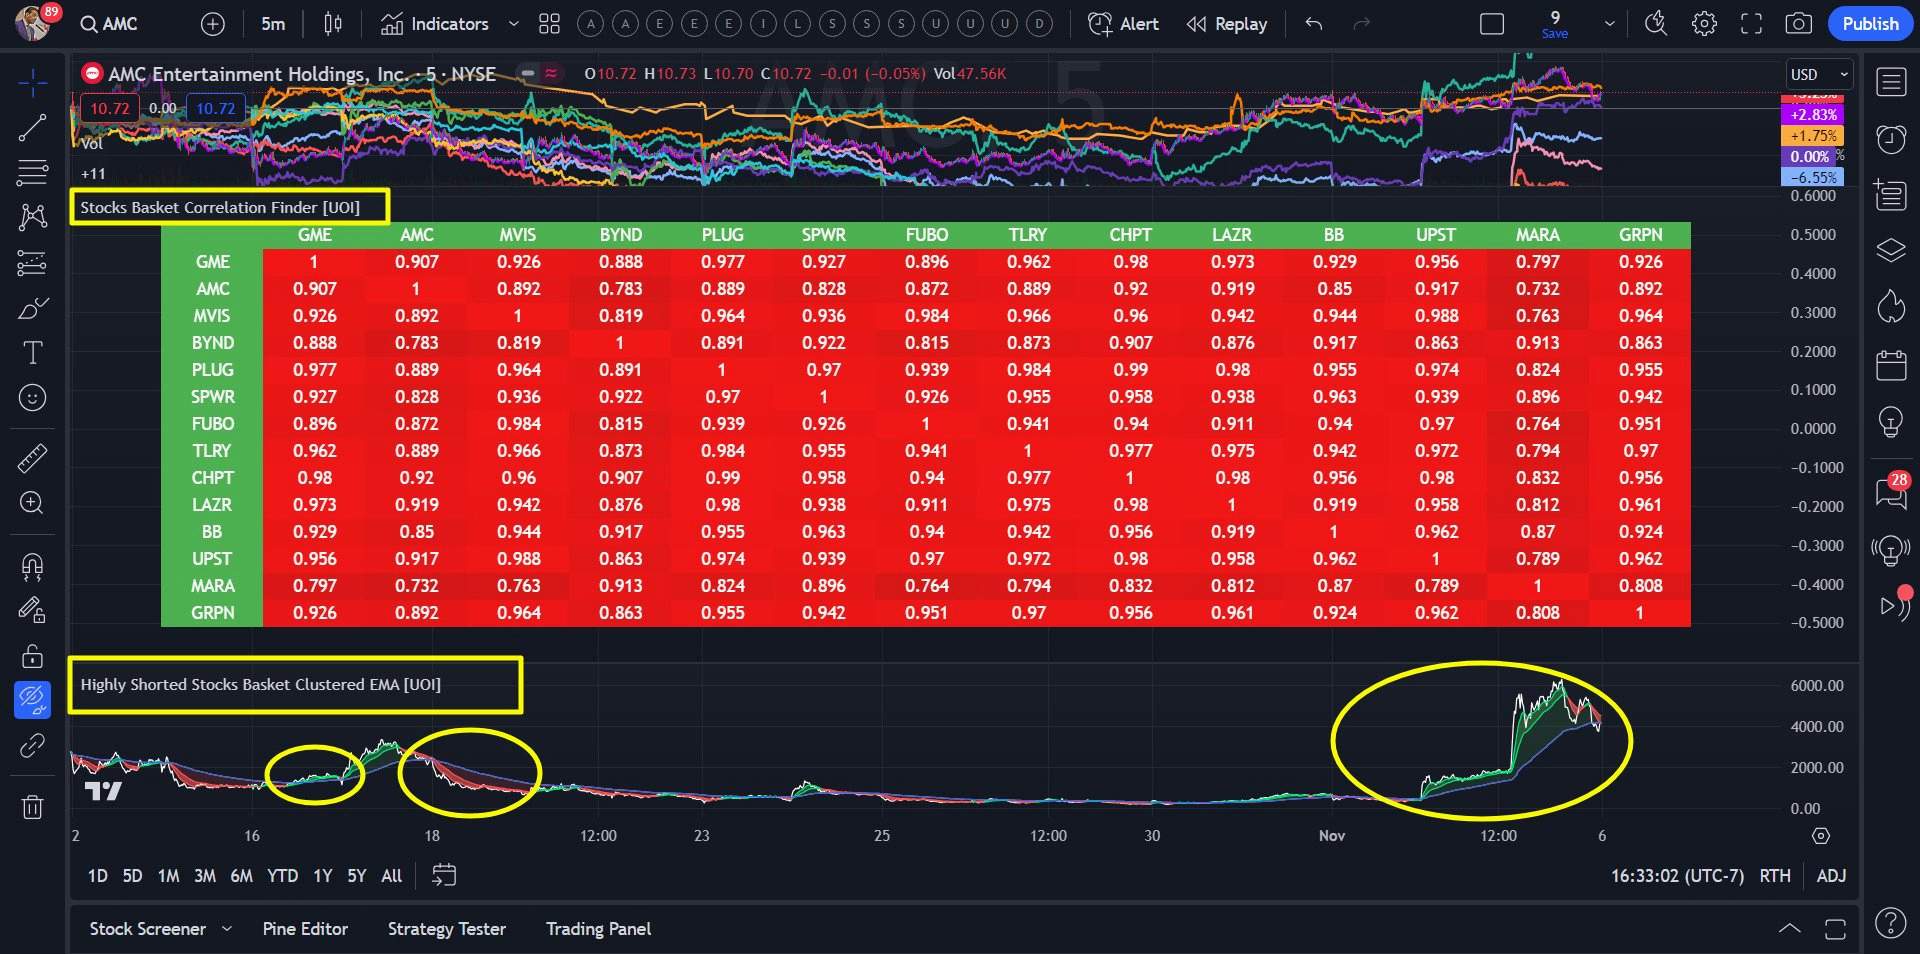
Task: Expand the favorite indicators chevron
Action: pos(514,24)
